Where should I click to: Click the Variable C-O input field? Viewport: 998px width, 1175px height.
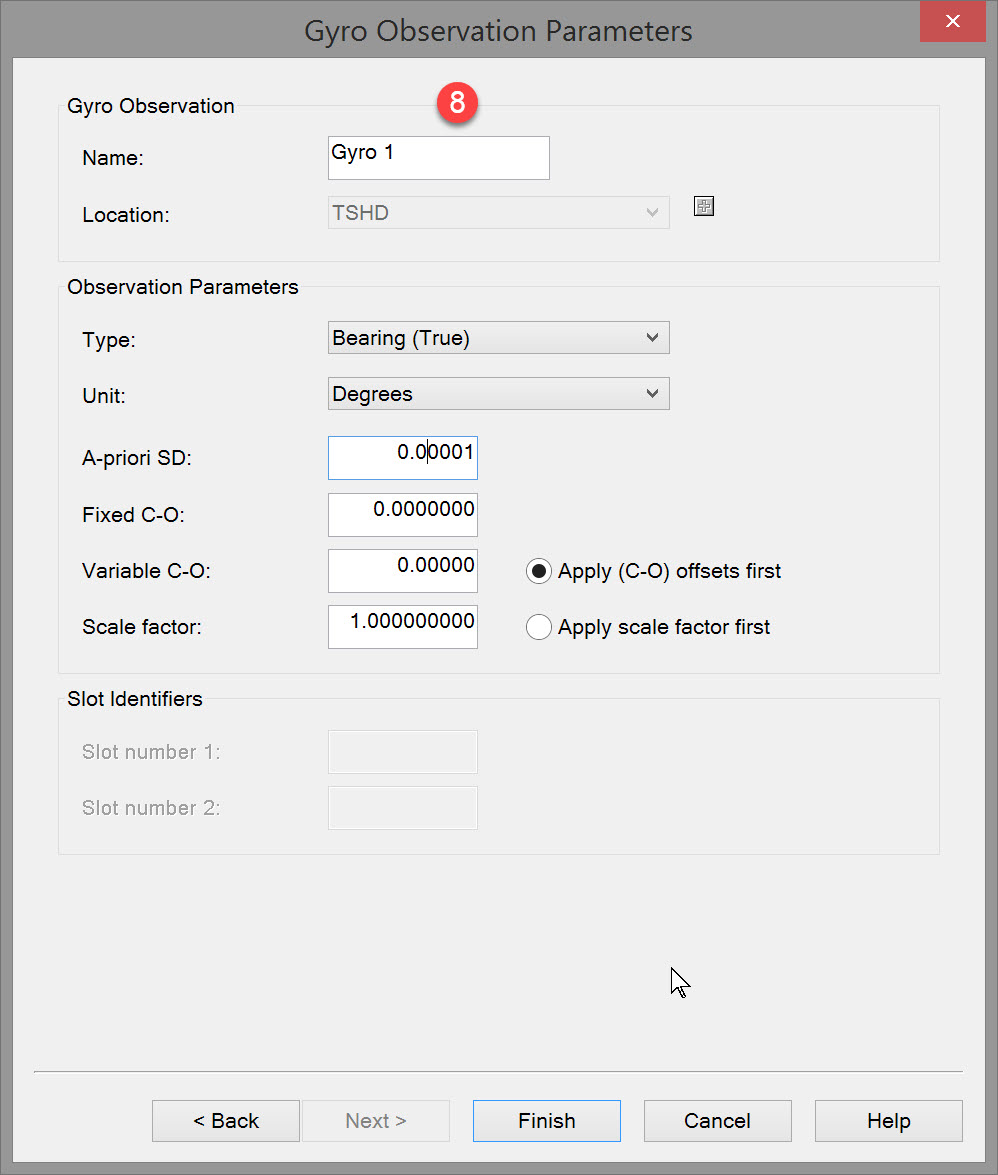click(x=402, y=571)
